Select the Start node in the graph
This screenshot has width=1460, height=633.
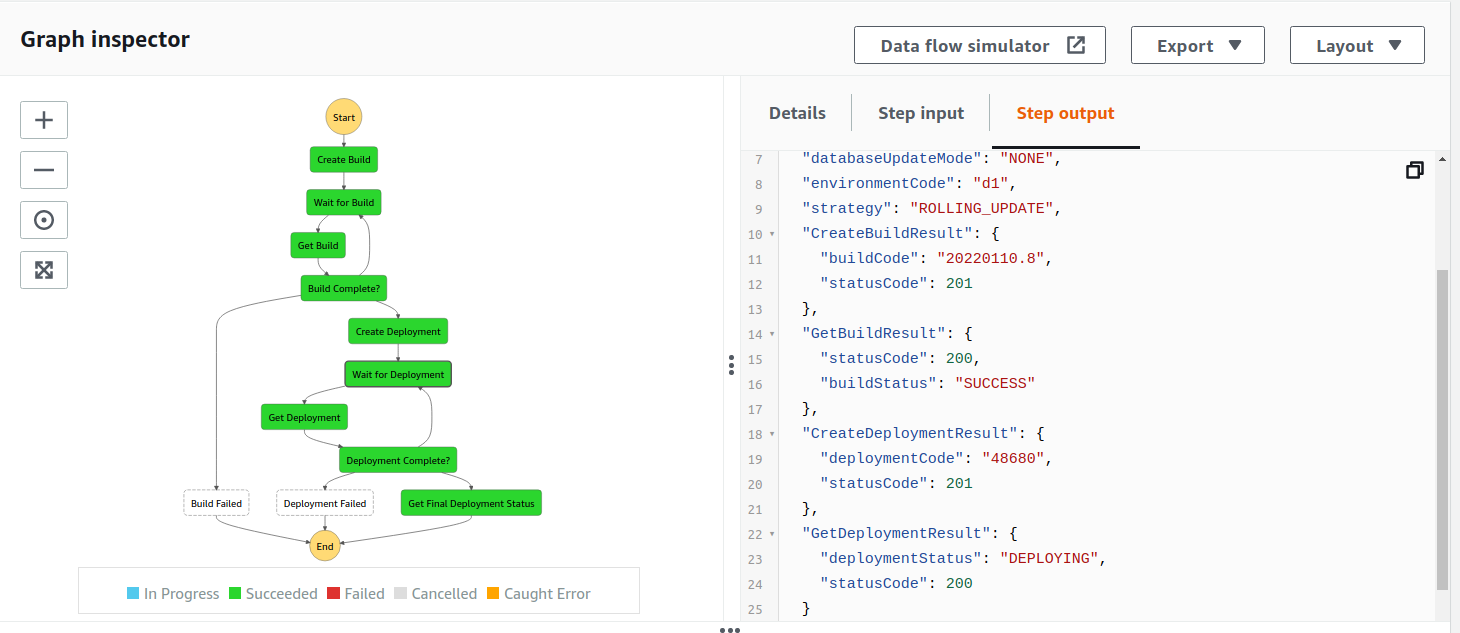point(343,116)
